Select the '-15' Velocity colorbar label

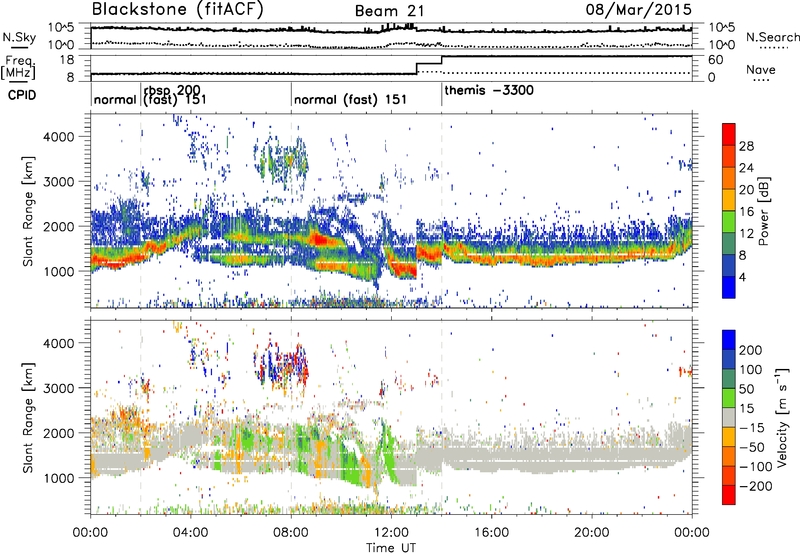click(x=752, y=428)
